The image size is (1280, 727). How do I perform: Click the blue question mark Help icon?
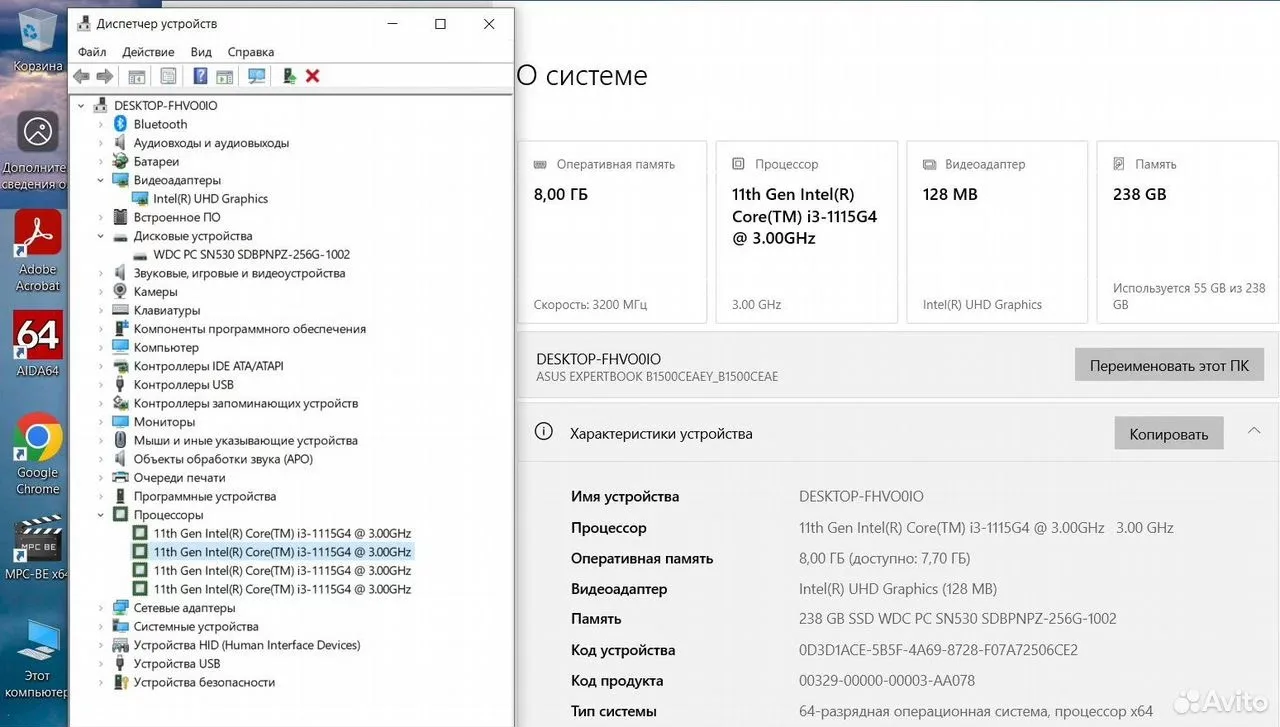pos(200,76)
